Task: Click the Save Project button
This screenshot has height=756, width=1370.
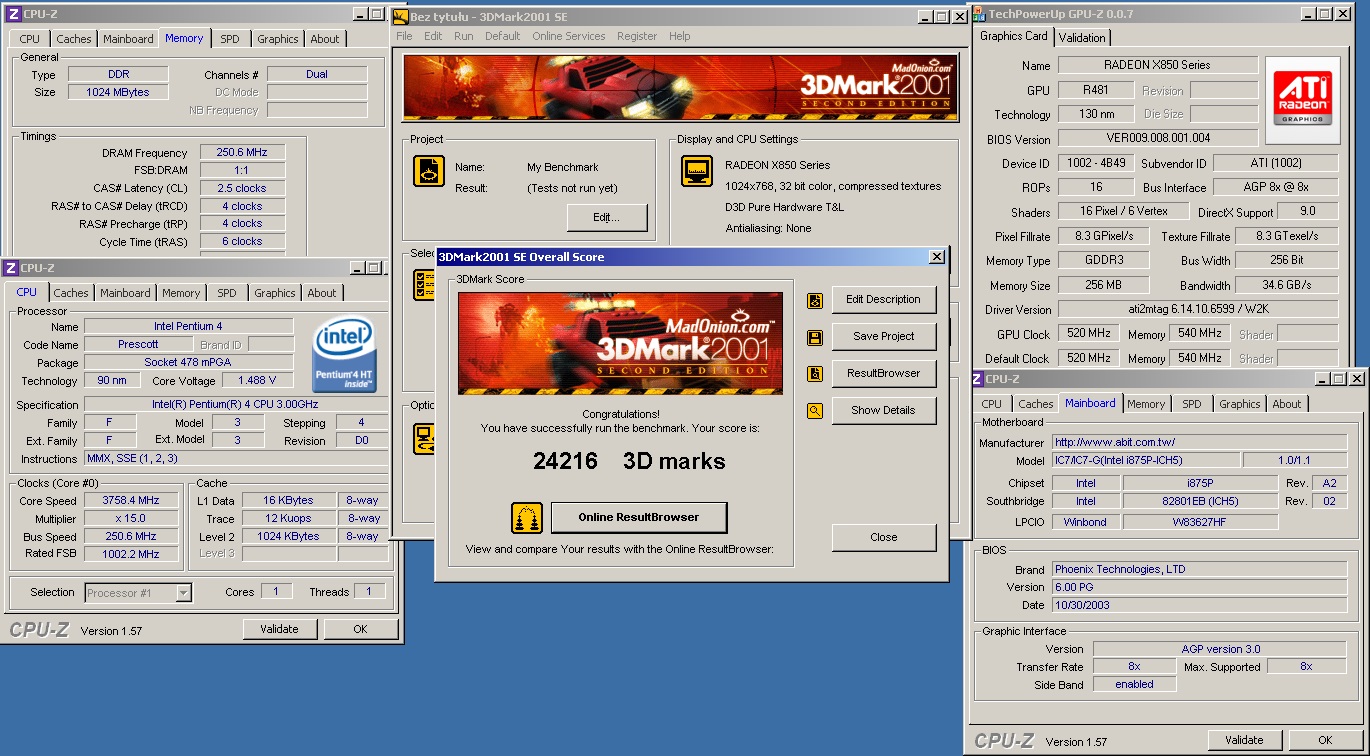Action: click(884, 336)
